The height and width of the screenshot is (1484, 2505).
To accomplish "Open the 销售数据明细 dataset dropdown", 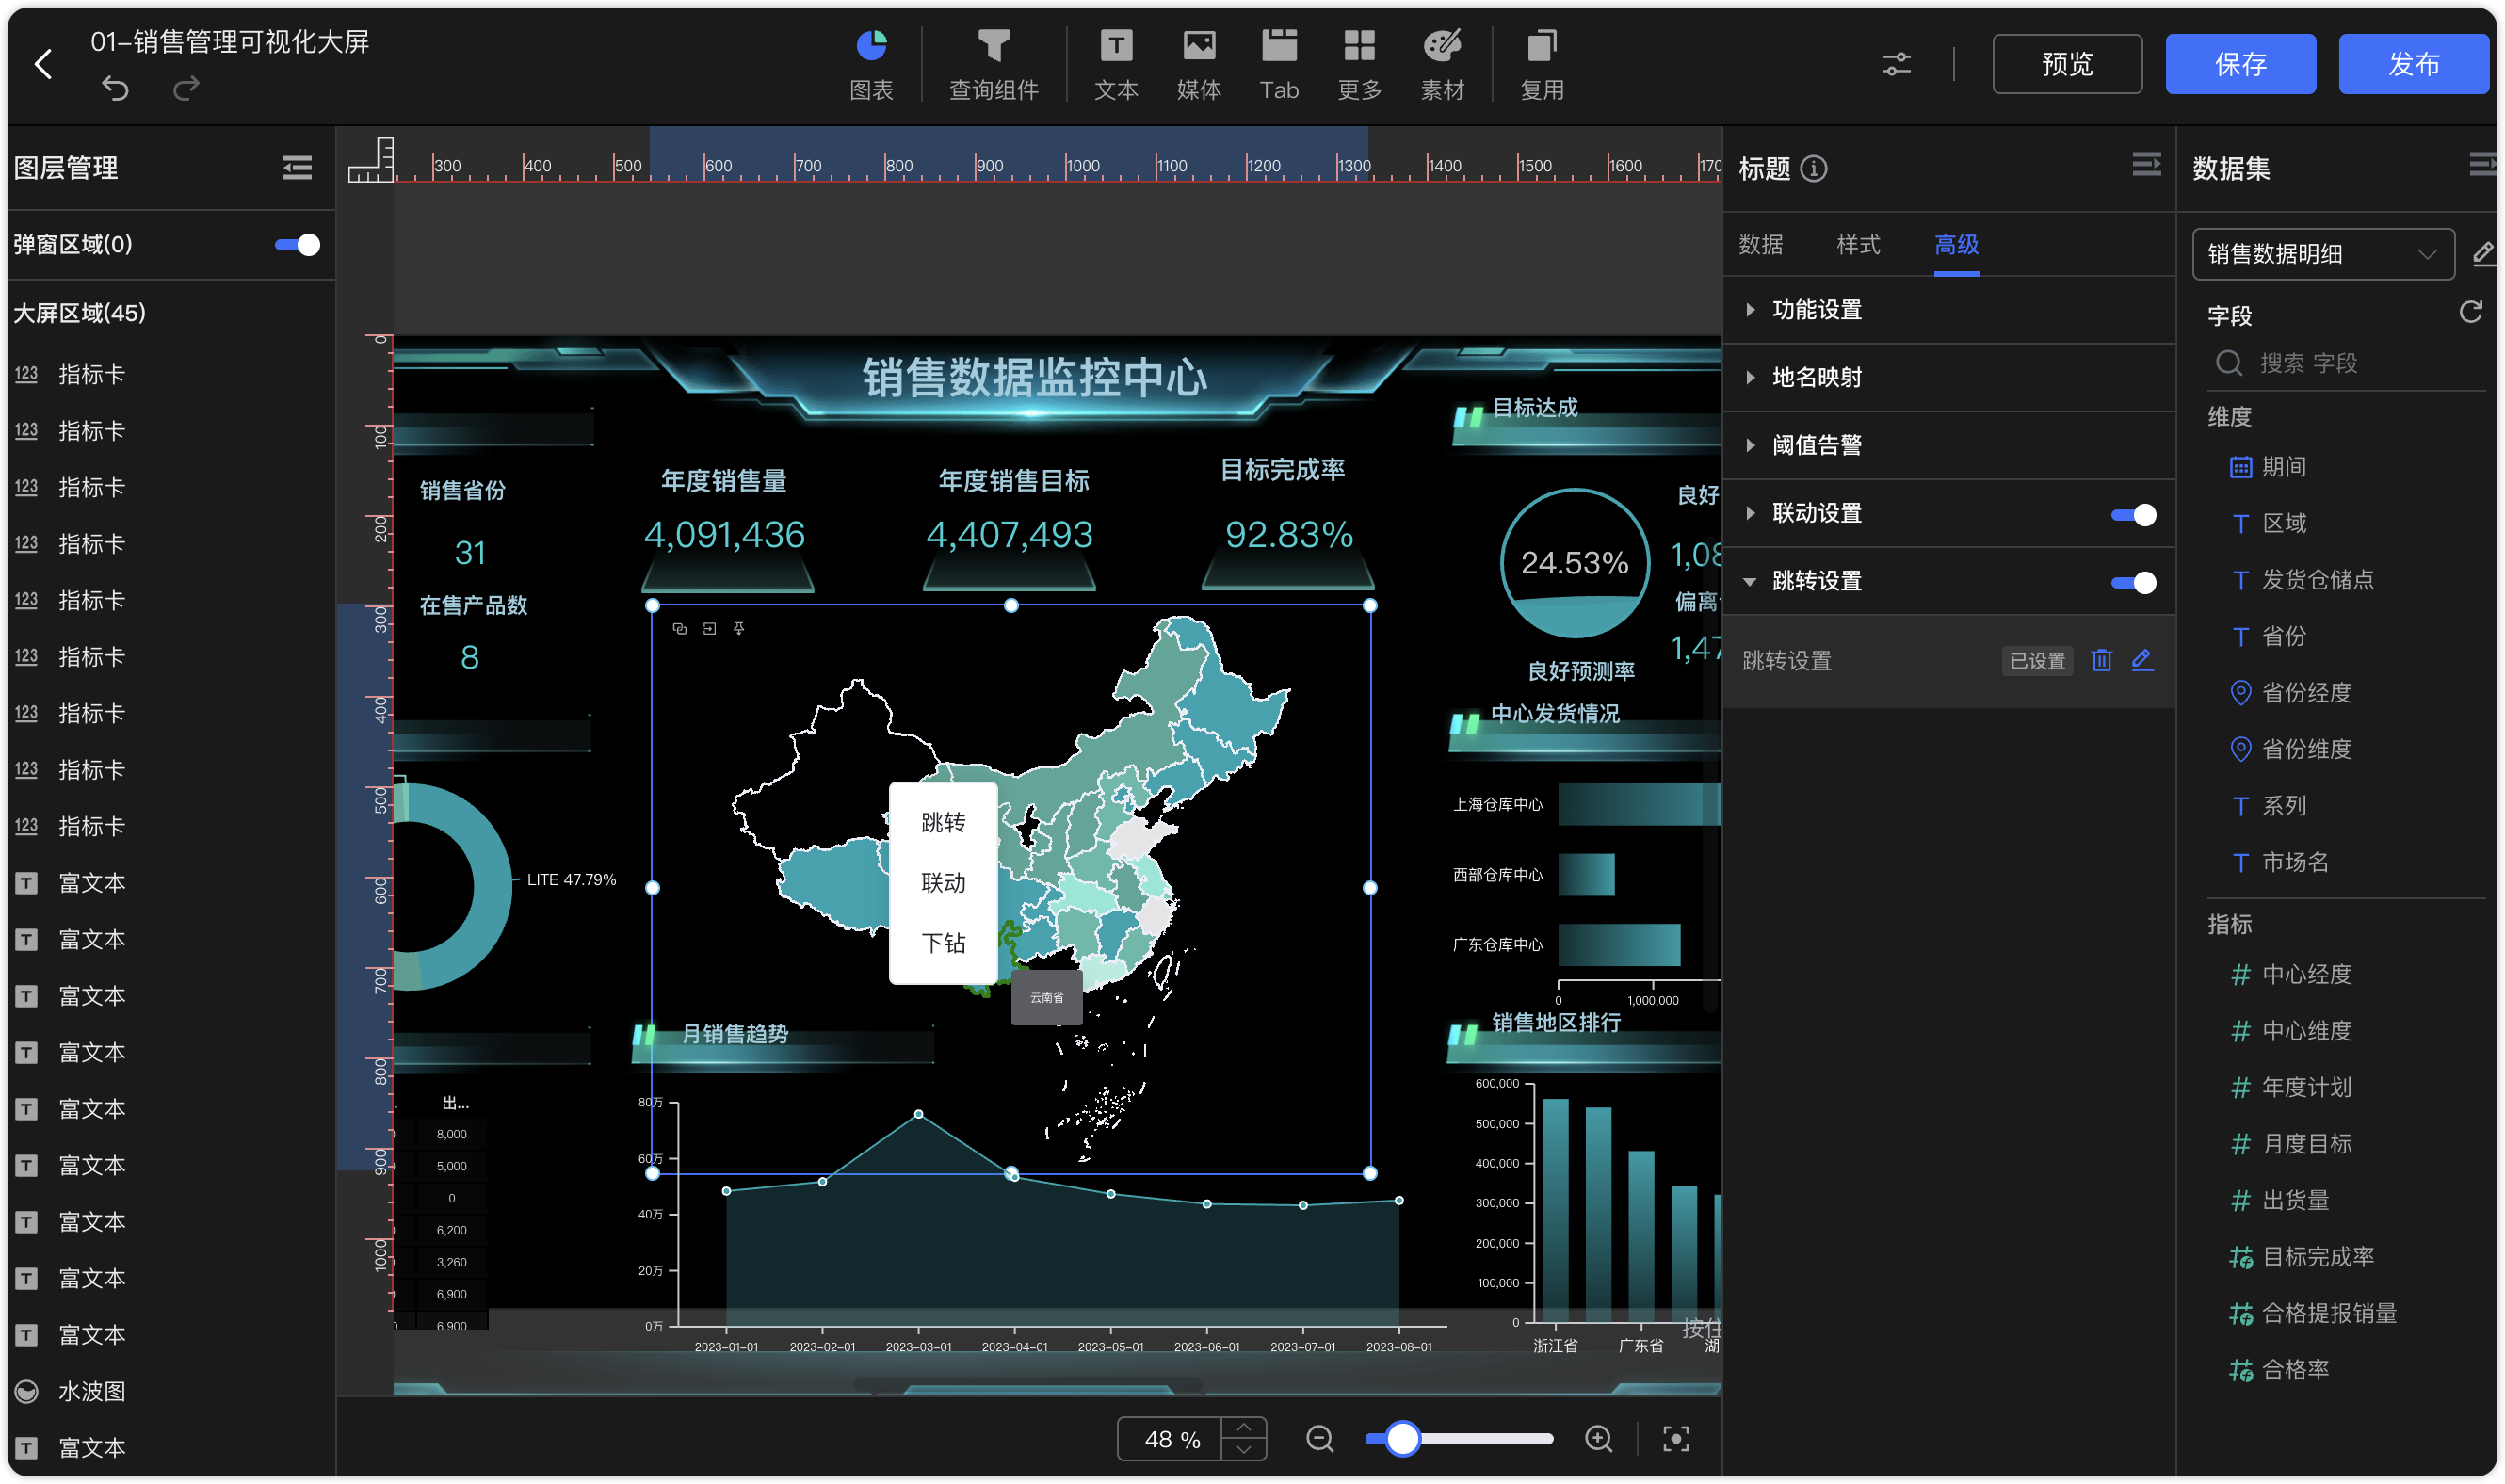I will (2322, 254).
